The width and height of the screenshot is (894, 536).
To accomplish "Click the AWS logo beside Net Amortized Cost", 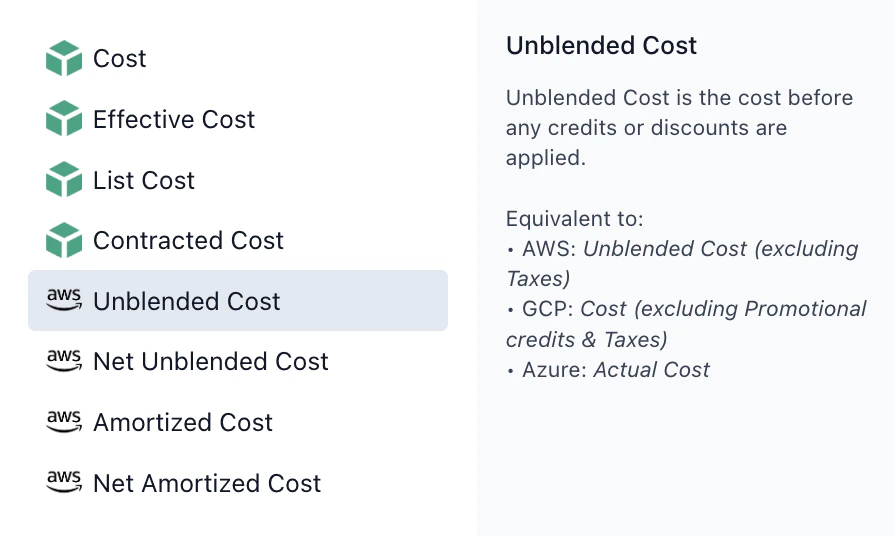I will (64, 483).
